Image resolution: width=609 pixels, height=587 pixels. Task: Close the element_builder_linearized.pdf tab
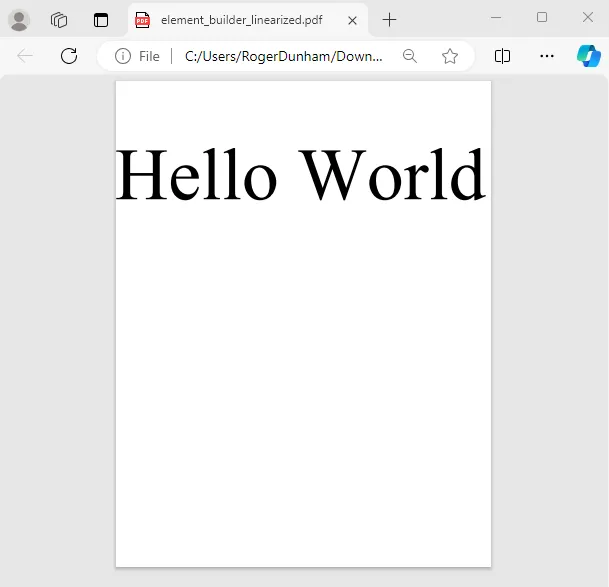click(x=352, y=20)
